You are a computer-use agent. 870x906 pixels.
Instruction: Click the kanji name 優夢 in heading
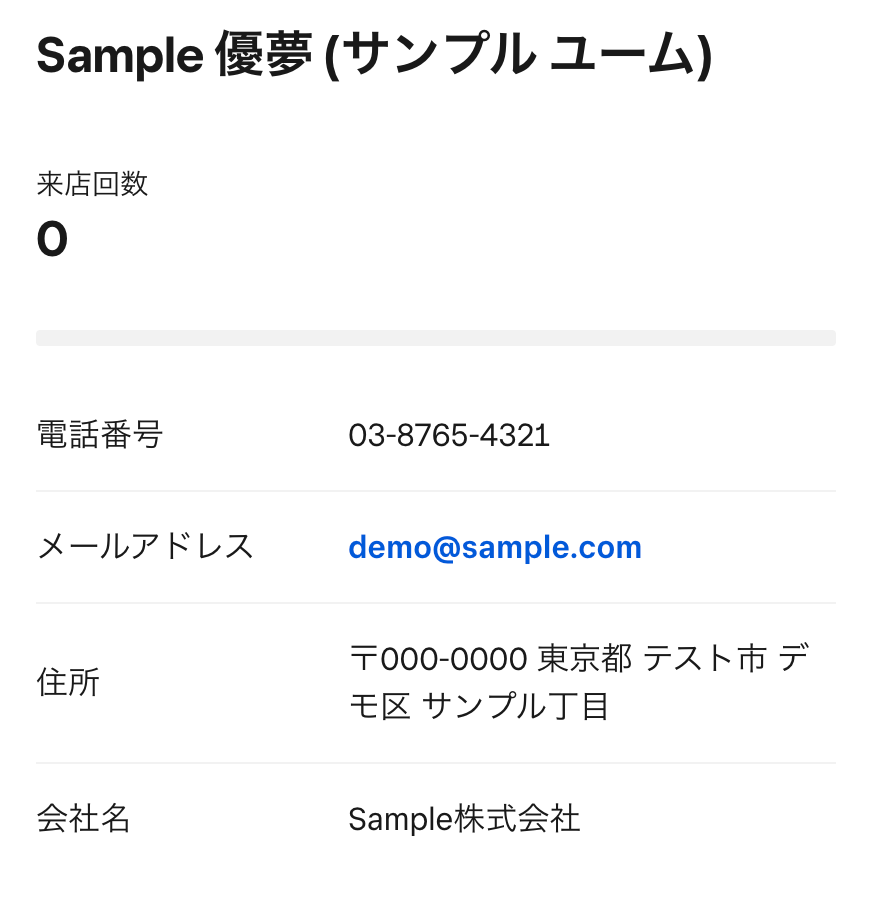pos(263,57)
